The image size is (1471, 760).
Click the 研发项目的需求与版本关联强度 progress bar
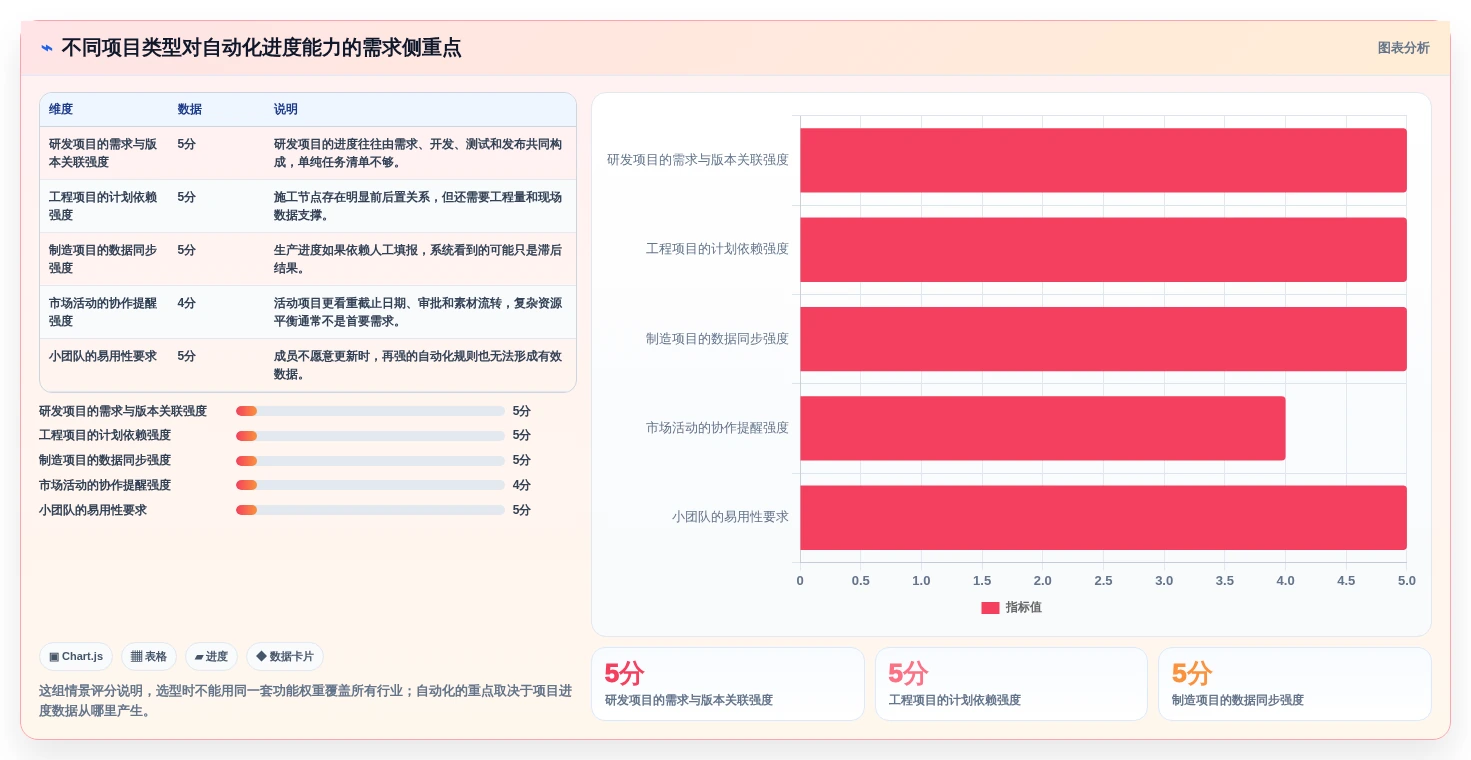[x=370, y=411]
